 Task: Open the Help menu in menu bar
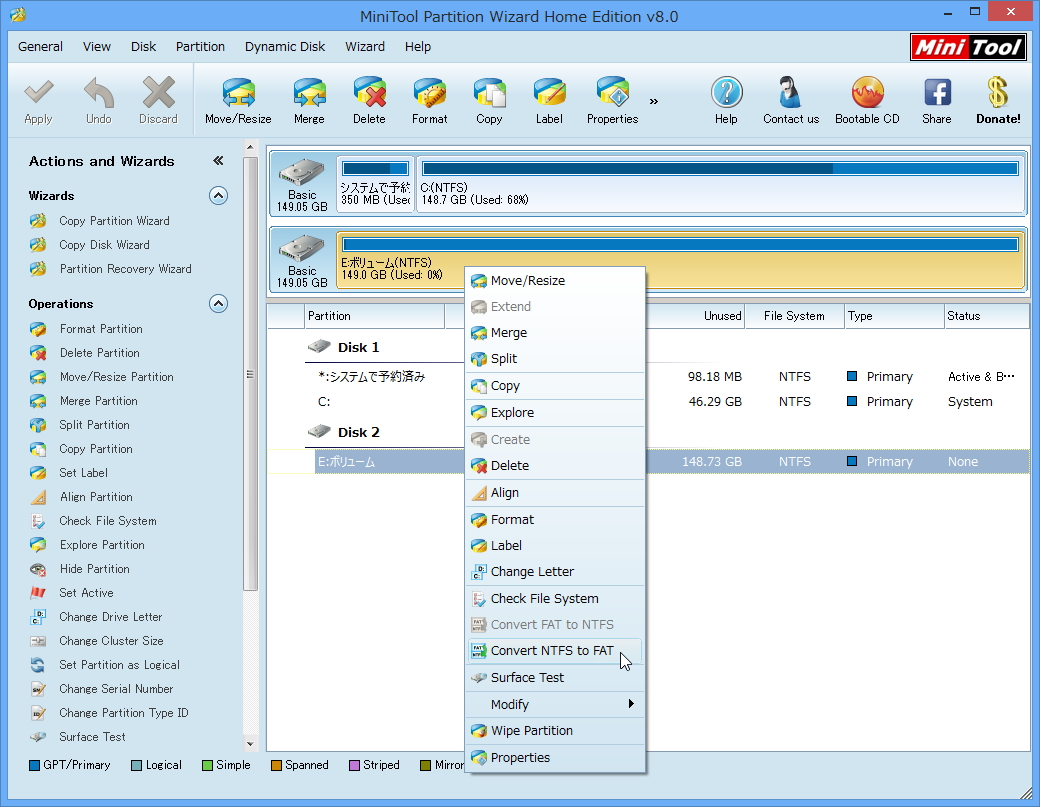[418, 46]
